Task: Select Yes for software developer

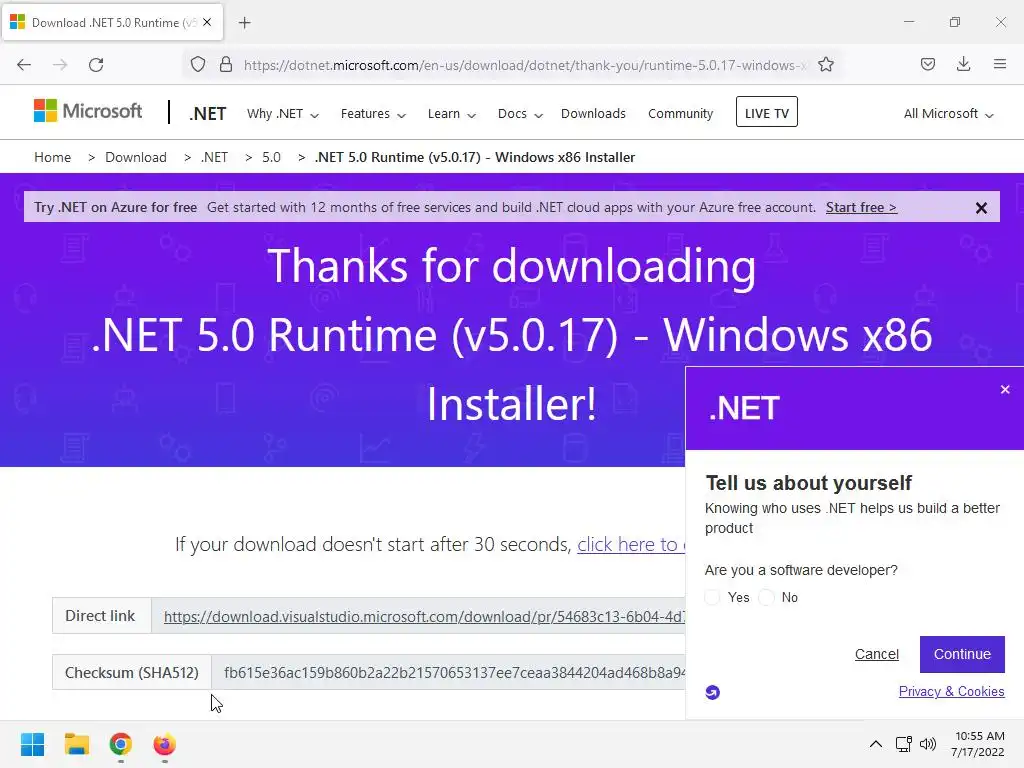Action: [712, 598]
